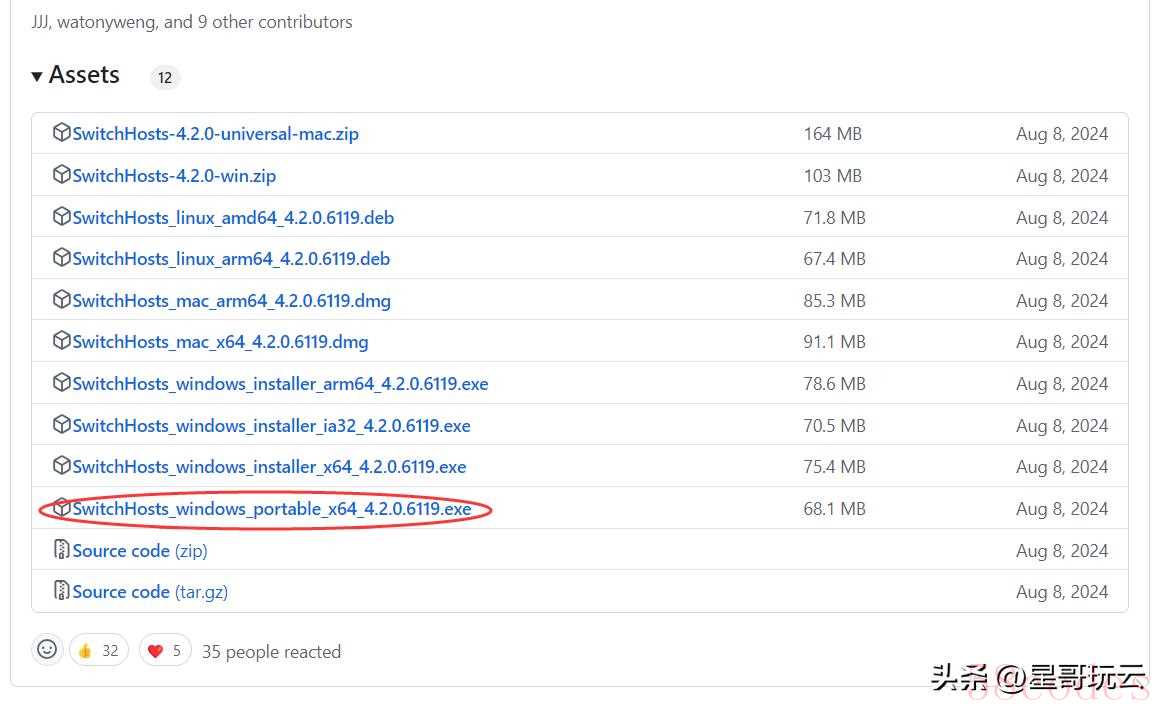Open the smiley add-reaction button
Viewport: 1166px width, 713px height.
pyautogui.click(x=47, y=650)
